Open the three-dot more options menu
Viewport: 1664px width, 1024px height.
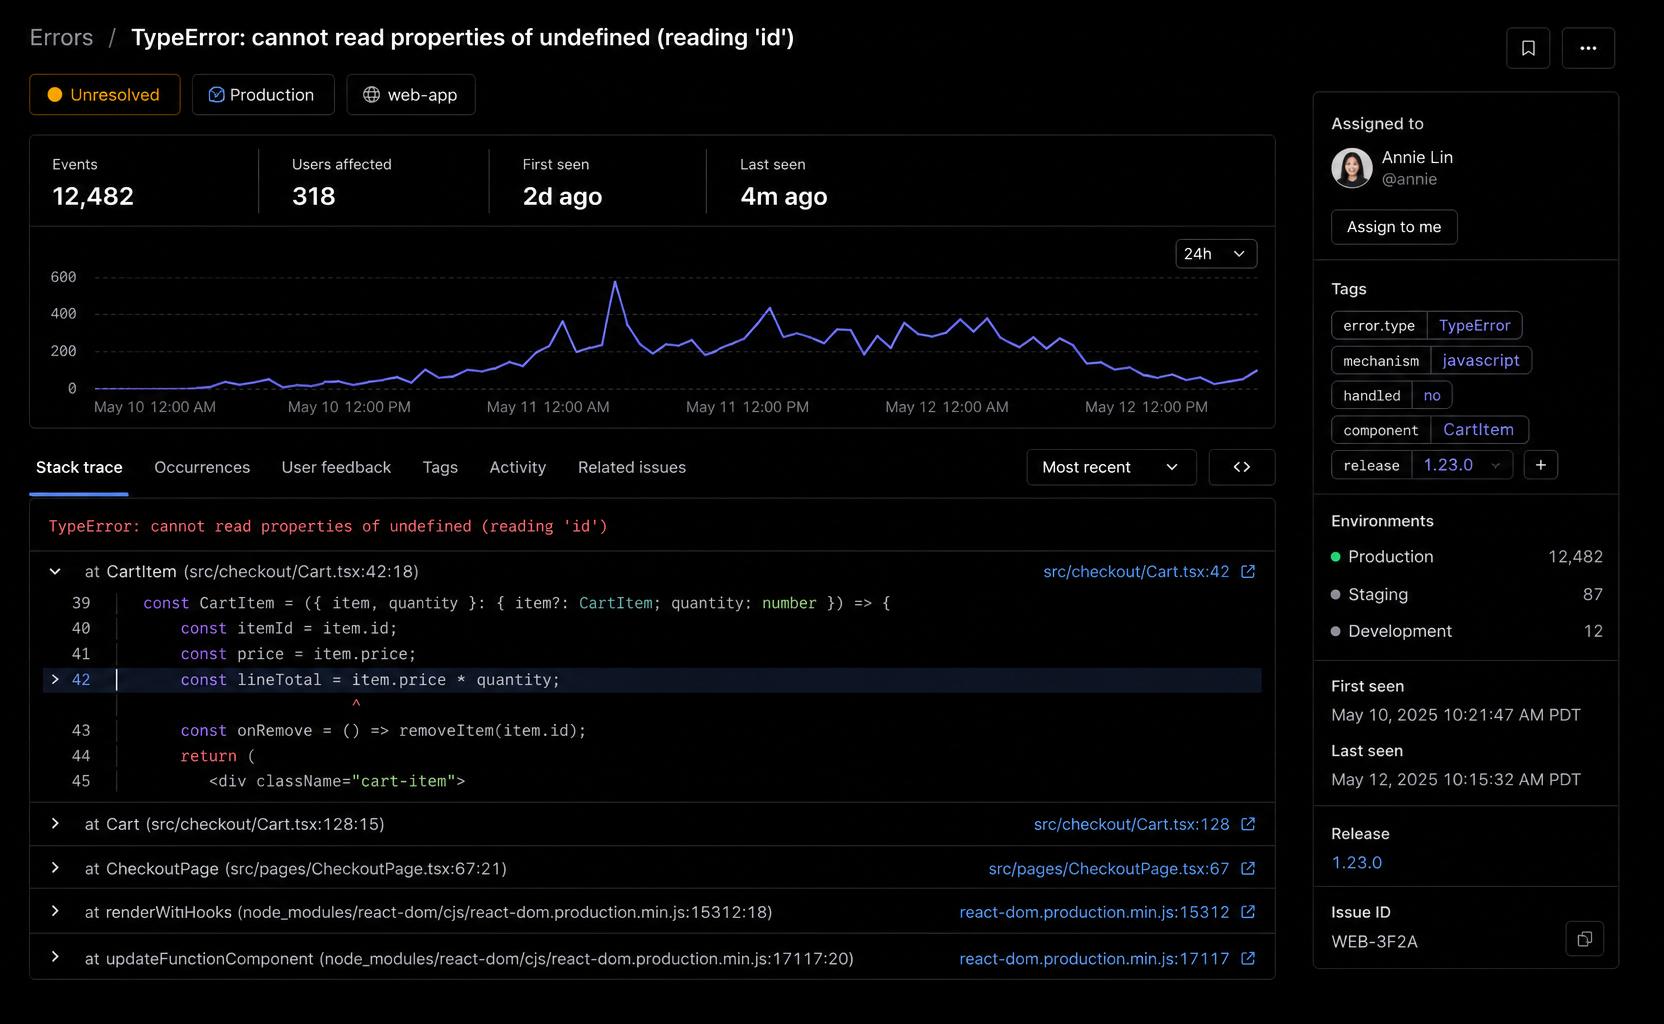(1588, 48)
